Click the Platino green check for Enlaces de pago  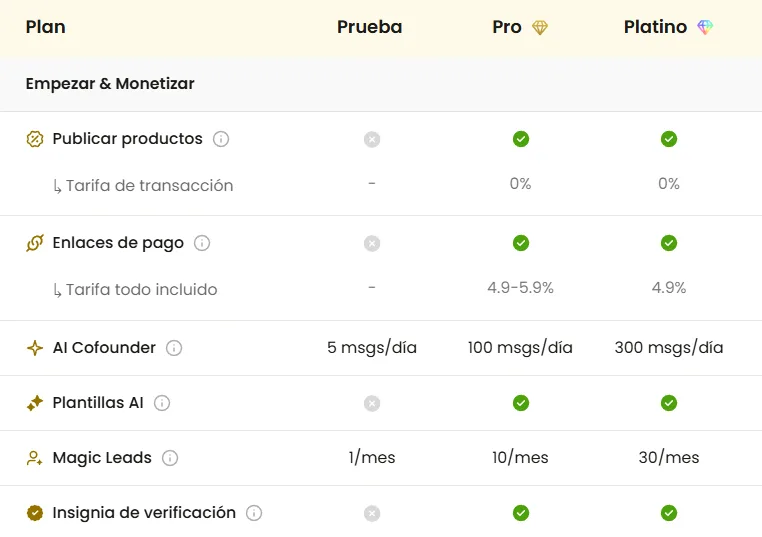(x=669, y=243)
